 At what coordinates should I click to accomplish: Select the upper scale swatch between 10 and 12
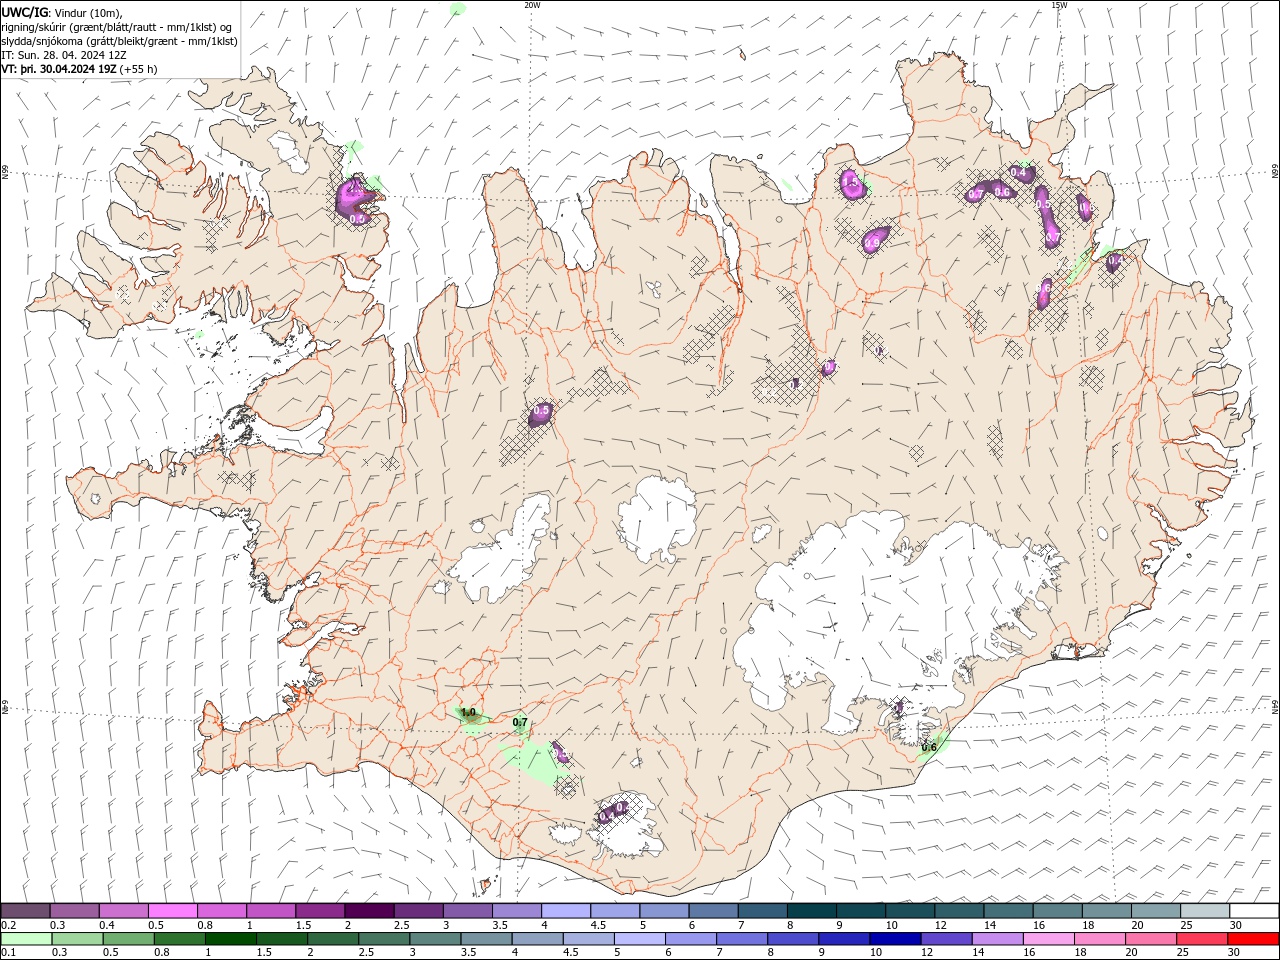[x=909, y=911]
